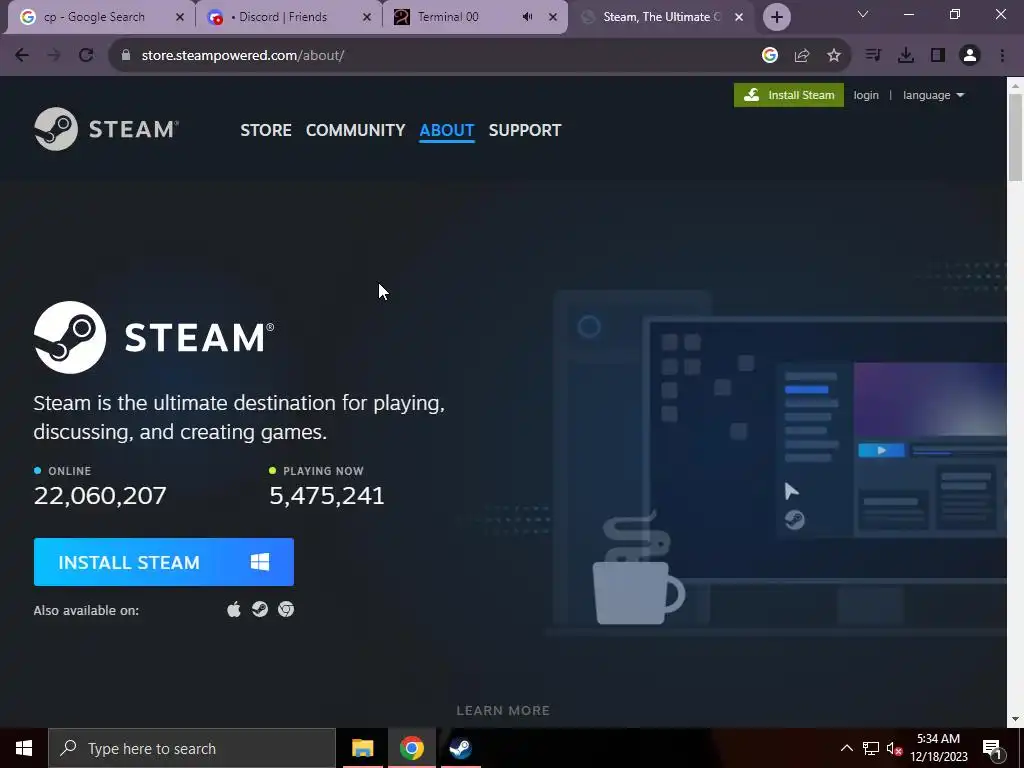1024x768 pixels.
Task: Bookmark this page with the star icon
Action: (x=834, y=56)
